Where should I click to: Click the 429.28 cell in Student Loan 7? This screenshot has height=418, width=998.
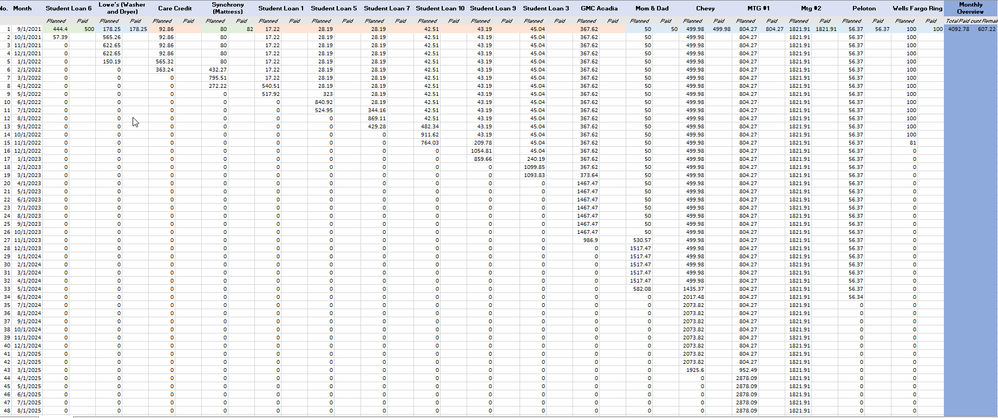tap(374, 126)
